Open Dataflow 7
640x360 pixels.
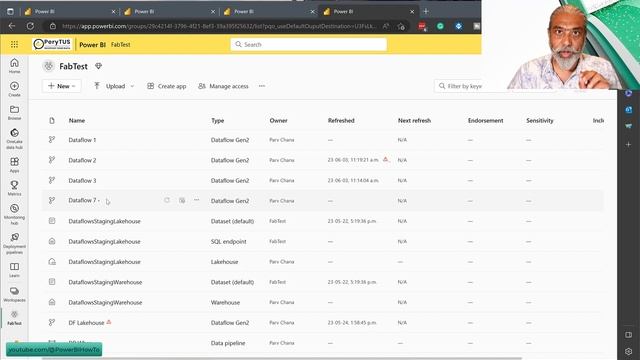[82, 200]
